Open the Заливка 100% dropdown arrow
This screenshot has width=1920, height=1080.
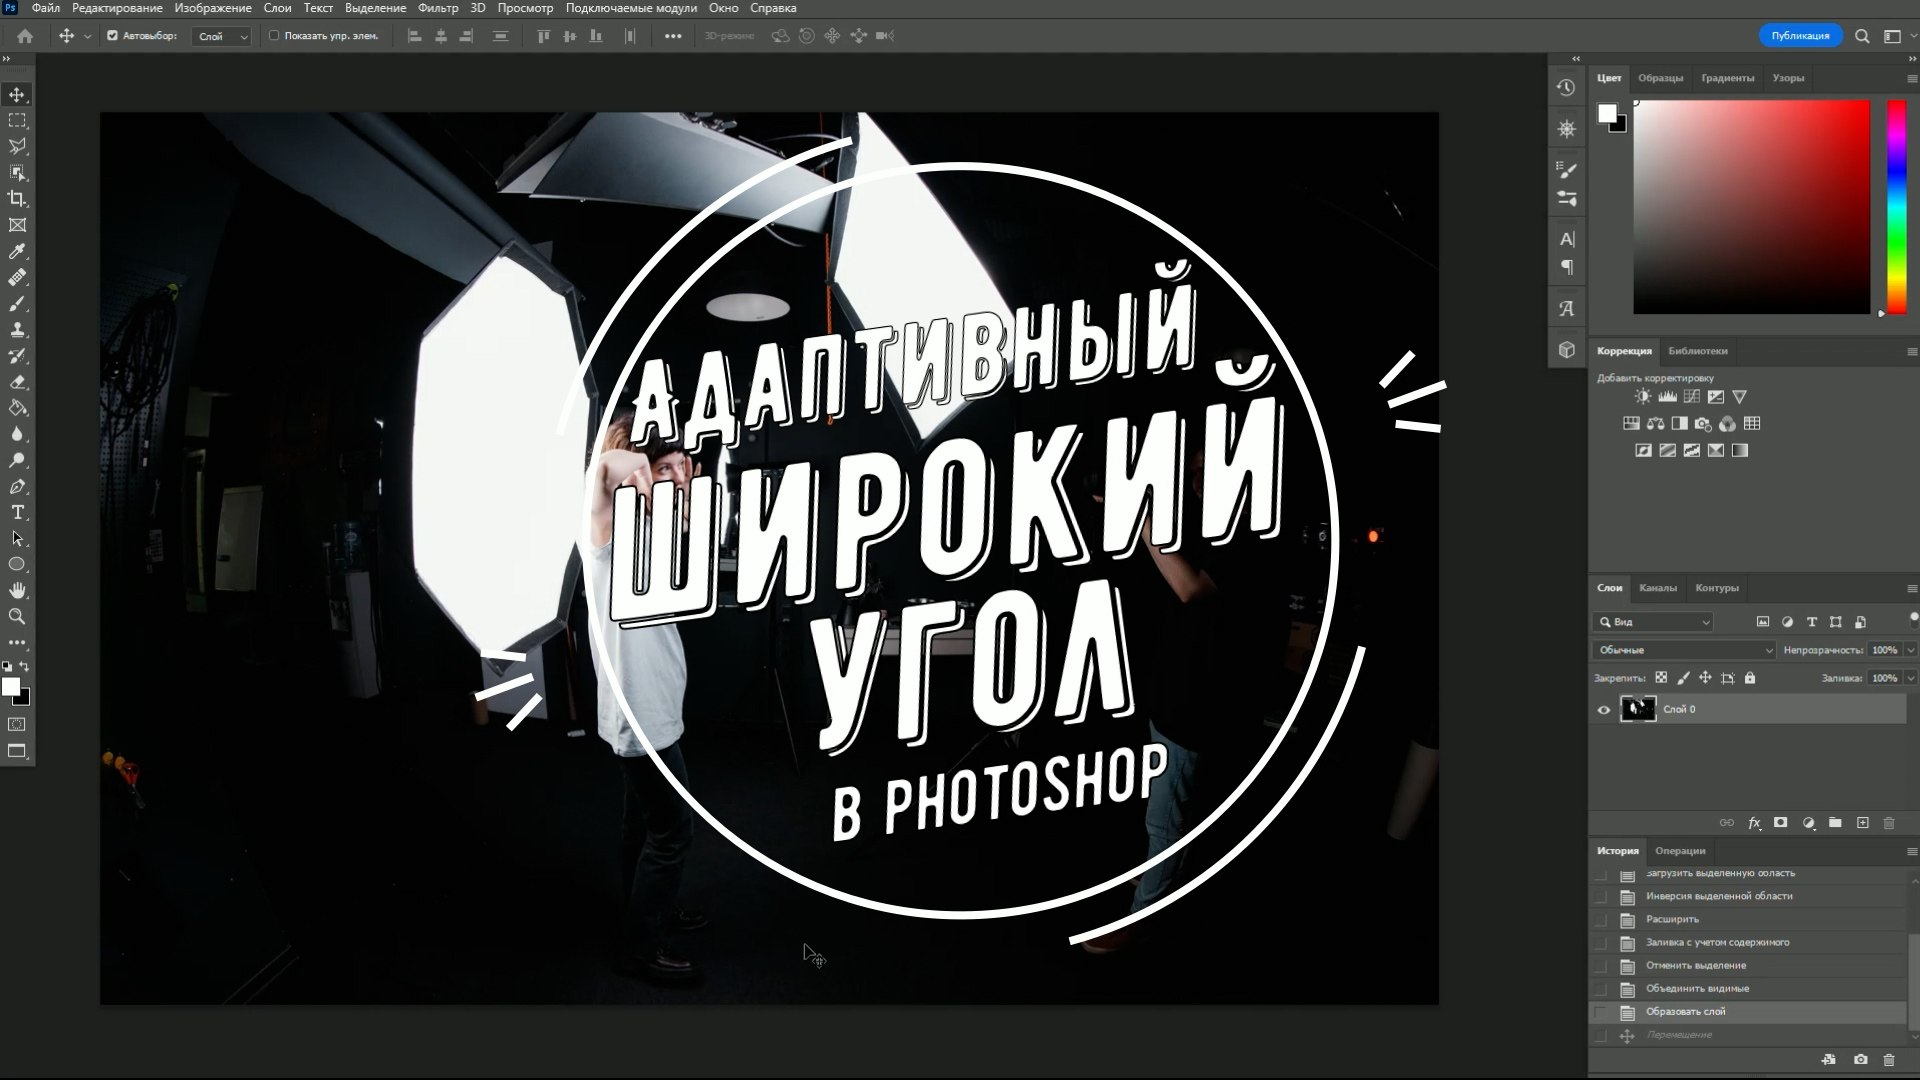click(x=1911, y=678)
